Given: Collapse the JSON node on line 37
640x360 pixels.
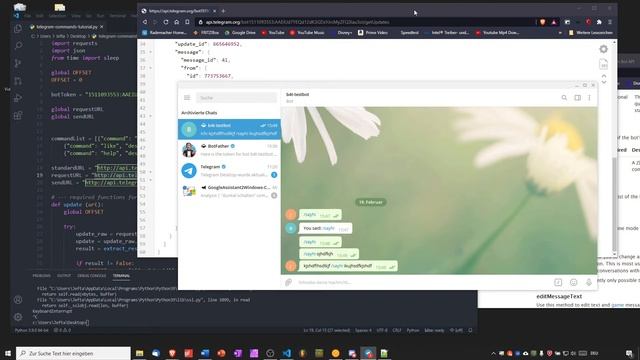Looking at the screenshot, I should coord(151,68).
